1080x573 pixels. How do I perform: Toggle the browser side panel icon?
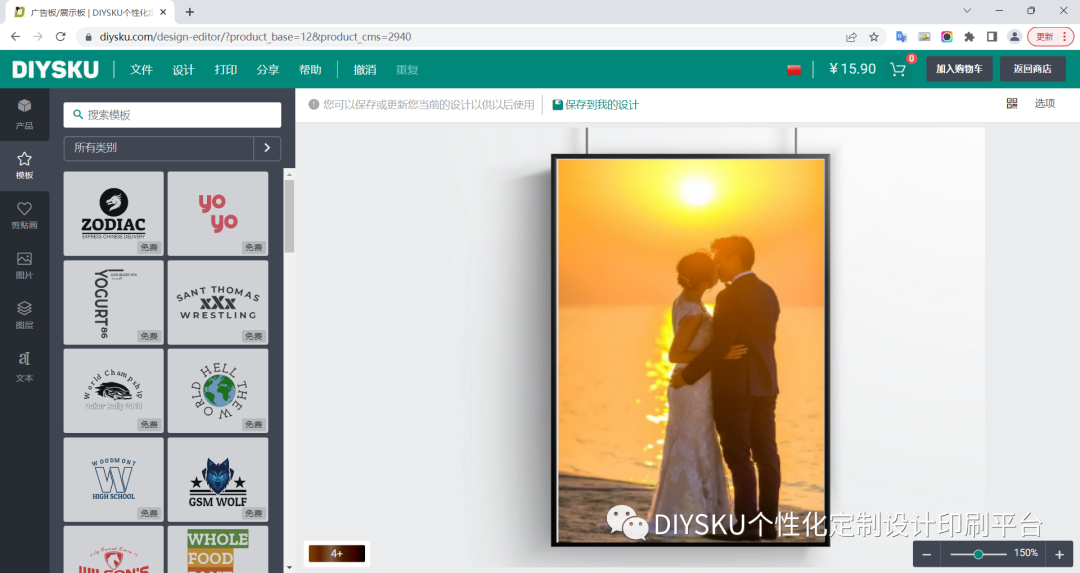(x=992, y=37)
